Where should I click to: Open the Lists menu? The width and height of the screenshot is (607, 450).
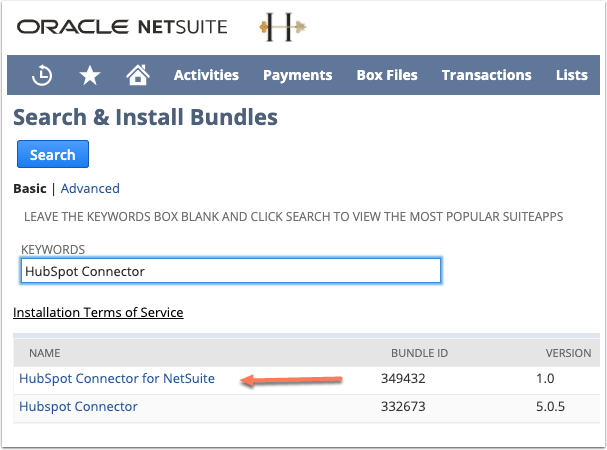[572, 75]
